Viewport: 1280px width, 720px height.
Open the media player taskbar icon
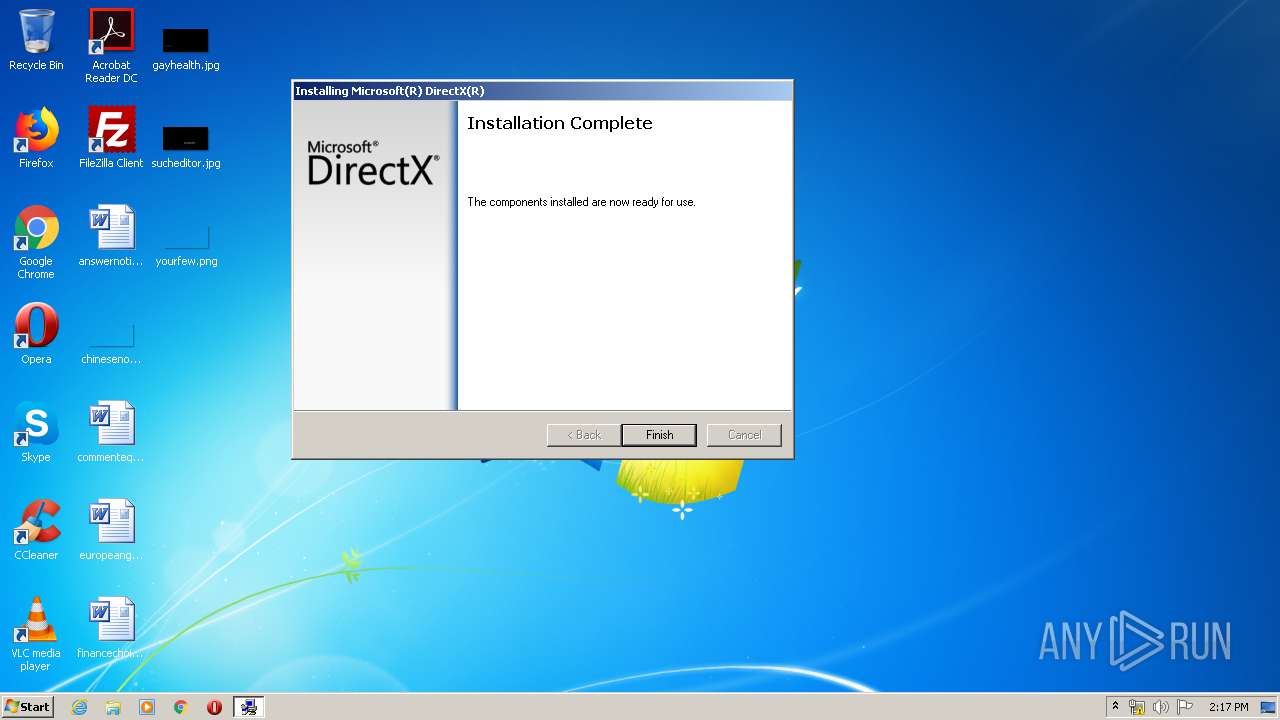tap(147, 707)
